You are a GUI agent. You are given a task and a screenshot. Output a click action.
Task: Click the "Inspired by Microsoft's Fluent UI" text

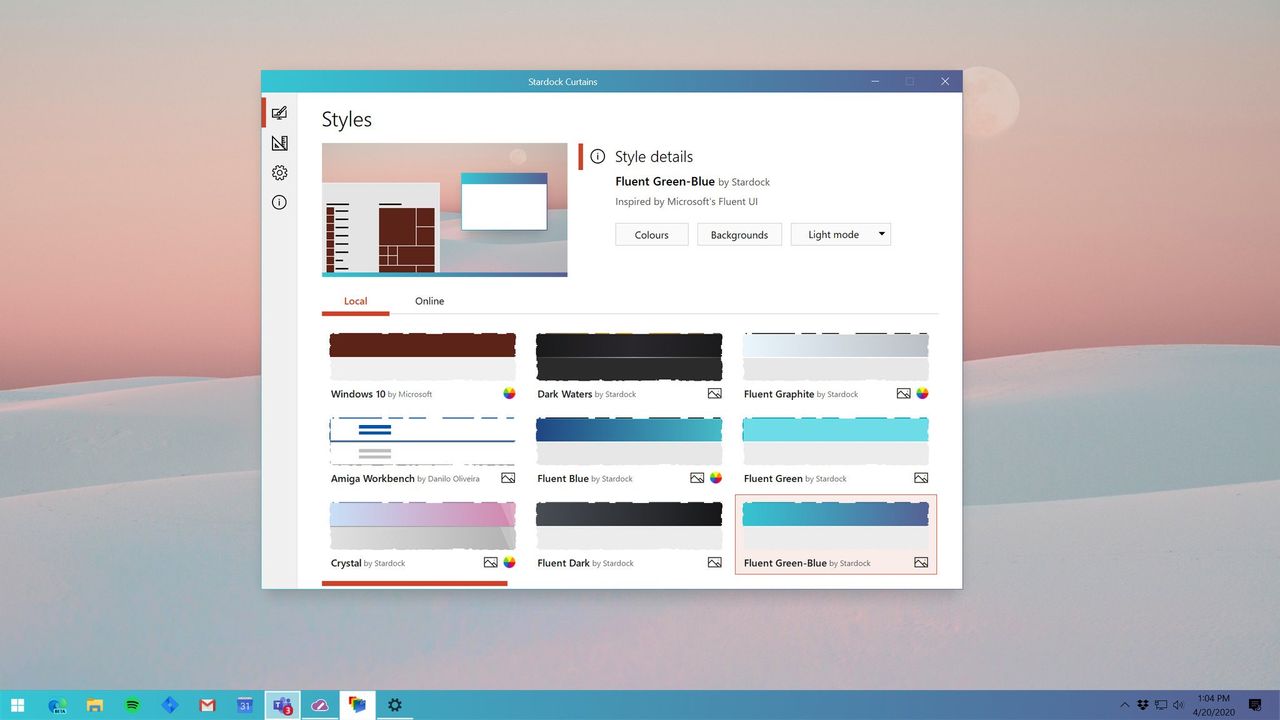pyautogui.click(x=686, y=202)
